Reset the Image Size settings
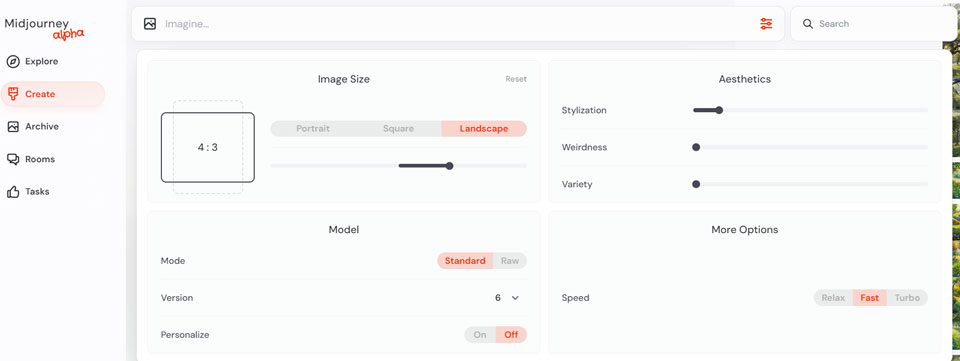Image resolution: width=960 pixels, height=361 pixels. tap(516, 79)
